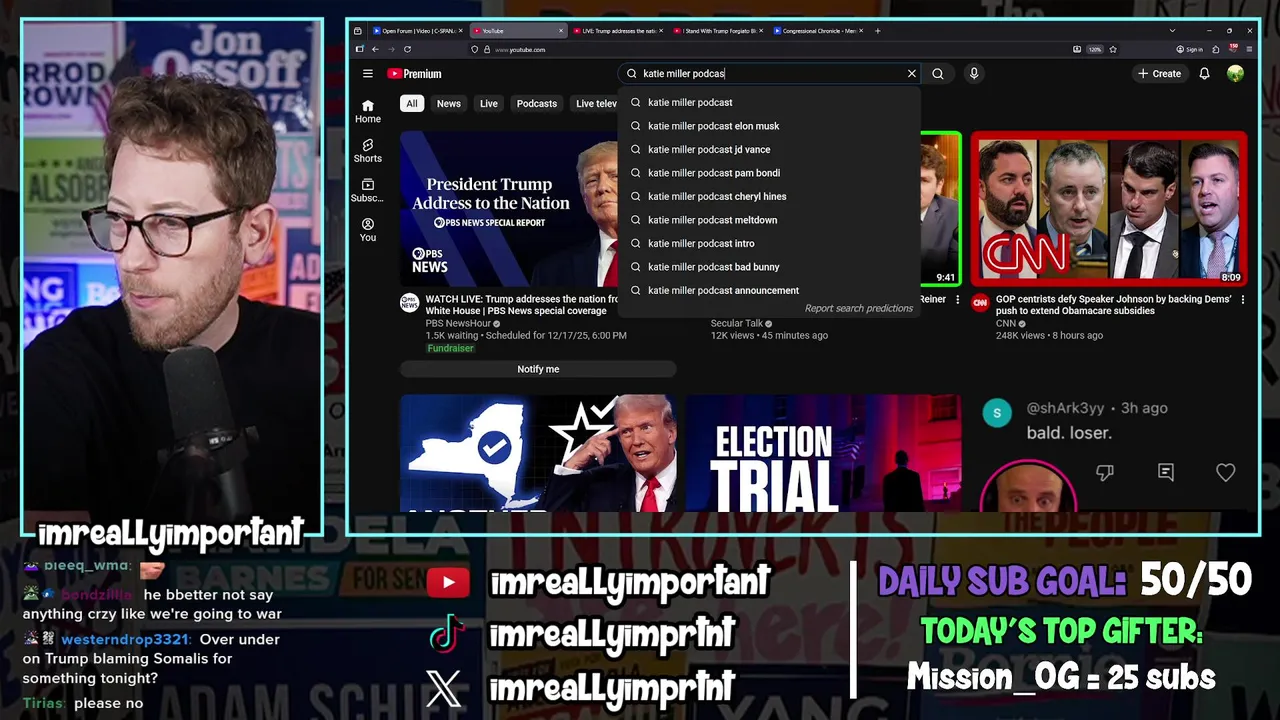
Task: Dislike the shArk3yy comment
Action: point(1105,472)
